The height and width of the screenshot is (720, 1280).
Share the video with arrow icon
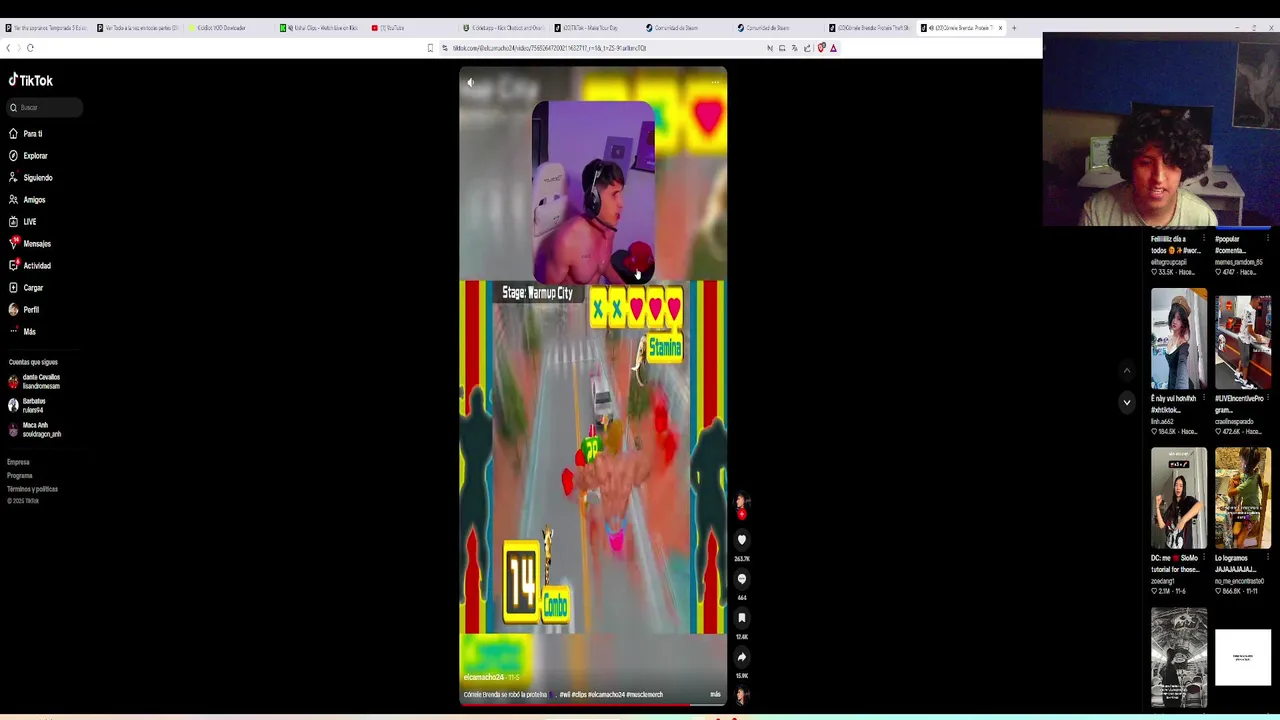742,657
